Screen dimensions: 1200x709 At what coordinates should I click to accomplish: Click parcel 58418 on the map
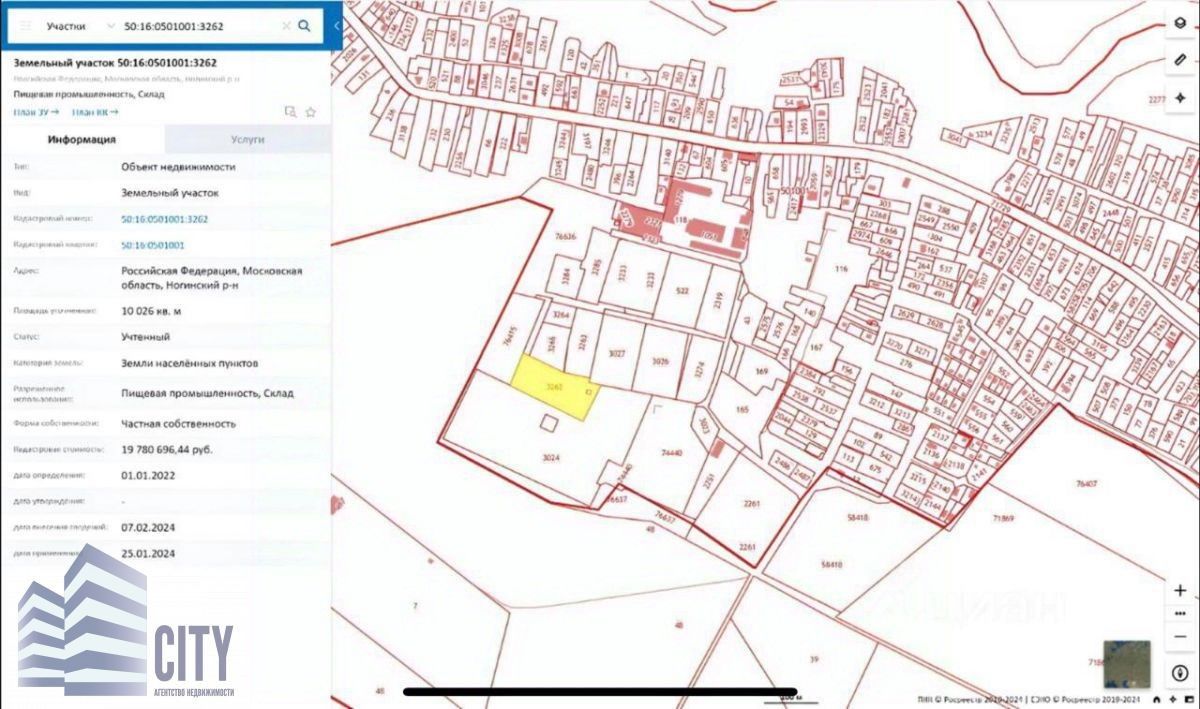coord(858,518)
